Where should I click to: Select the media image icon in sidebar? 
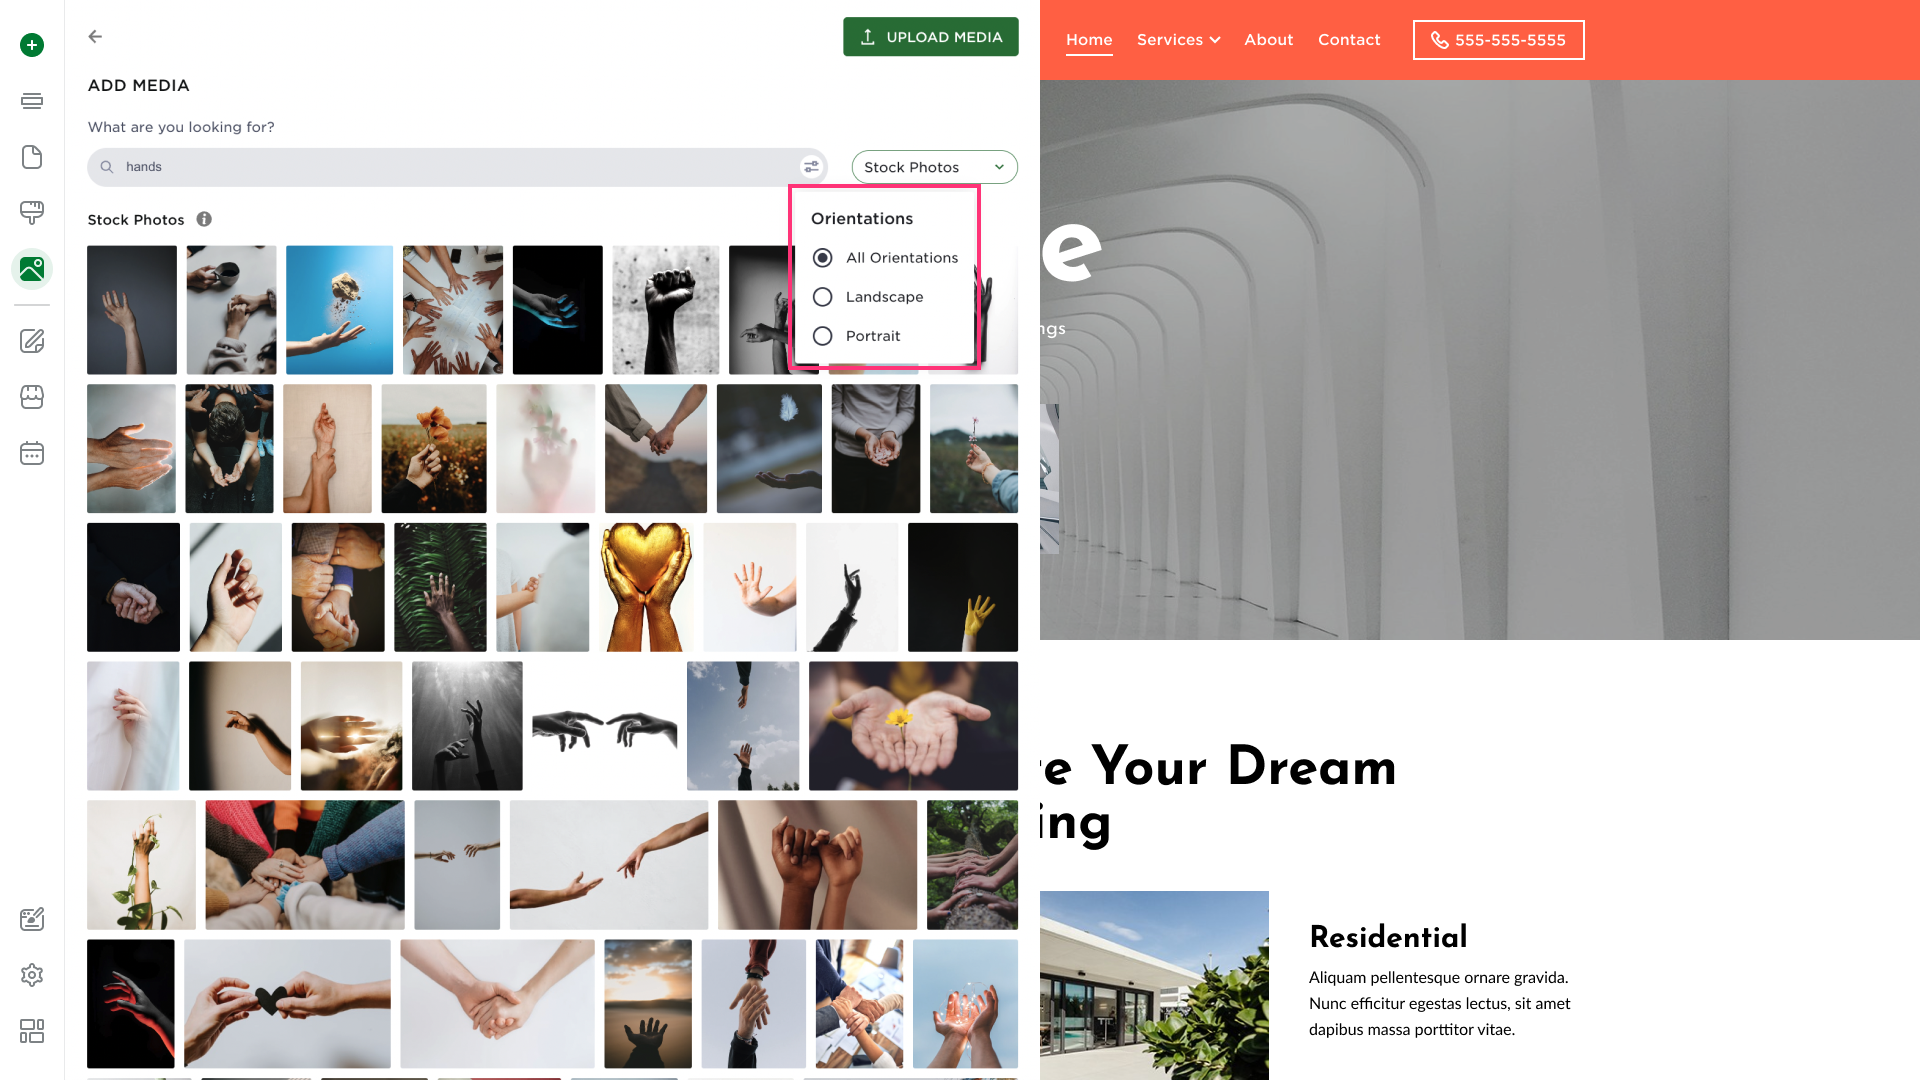32,269
